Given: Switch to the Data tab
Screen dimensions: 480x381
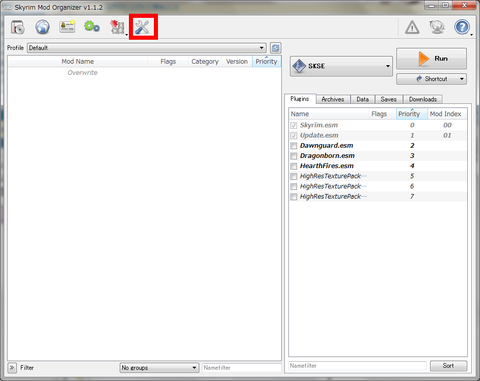Looking at the screenshot, I should click(x=363, y=99).
